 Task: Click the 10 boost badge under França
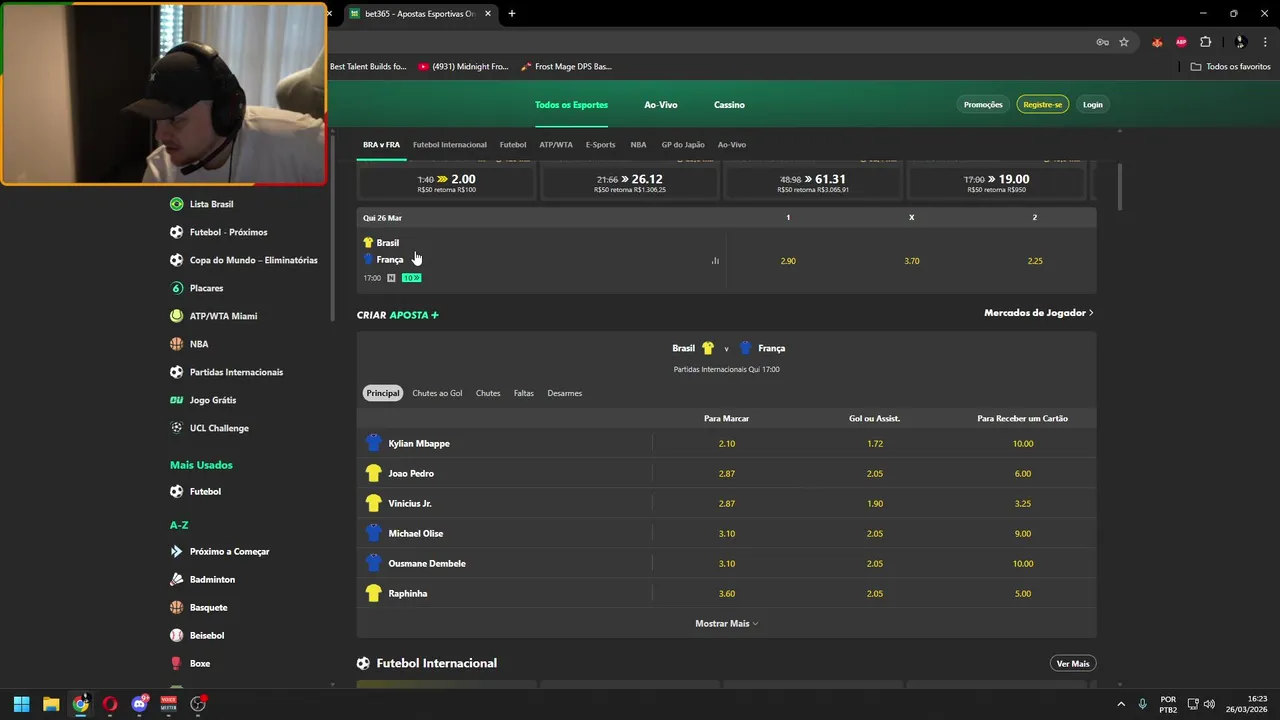(411, 278)
